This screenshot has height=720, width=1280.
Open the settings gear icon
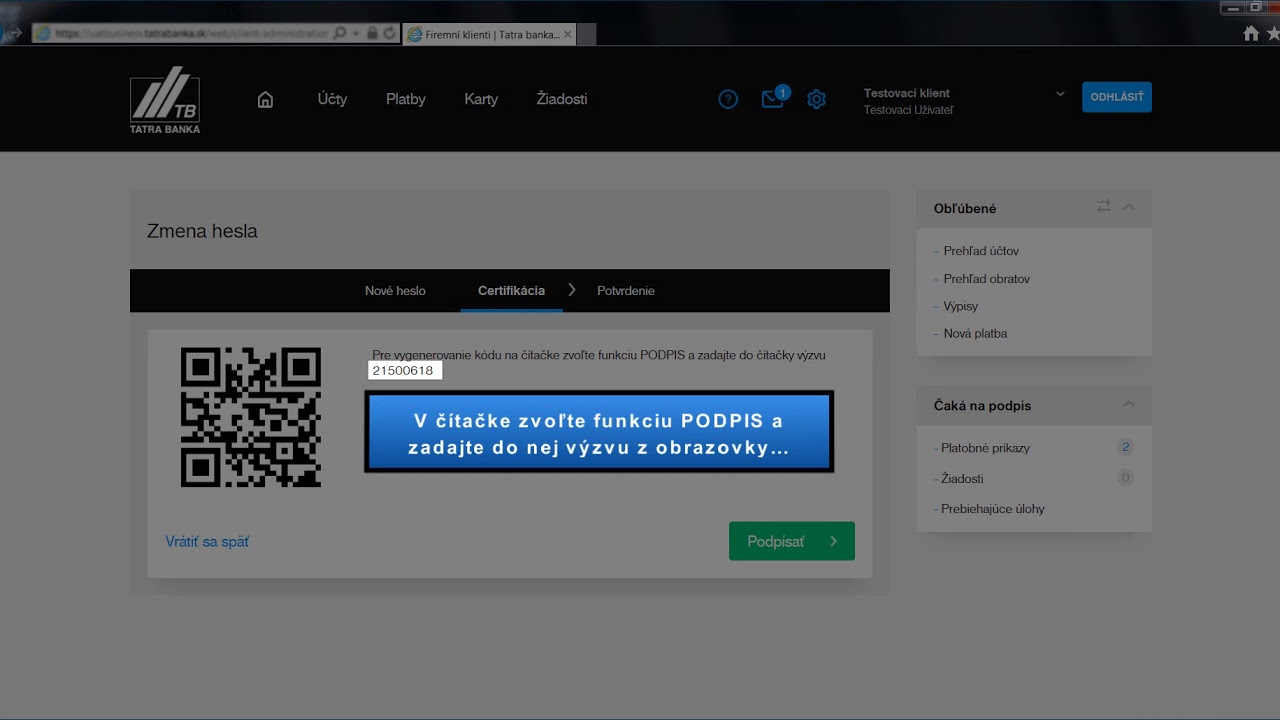816,99
